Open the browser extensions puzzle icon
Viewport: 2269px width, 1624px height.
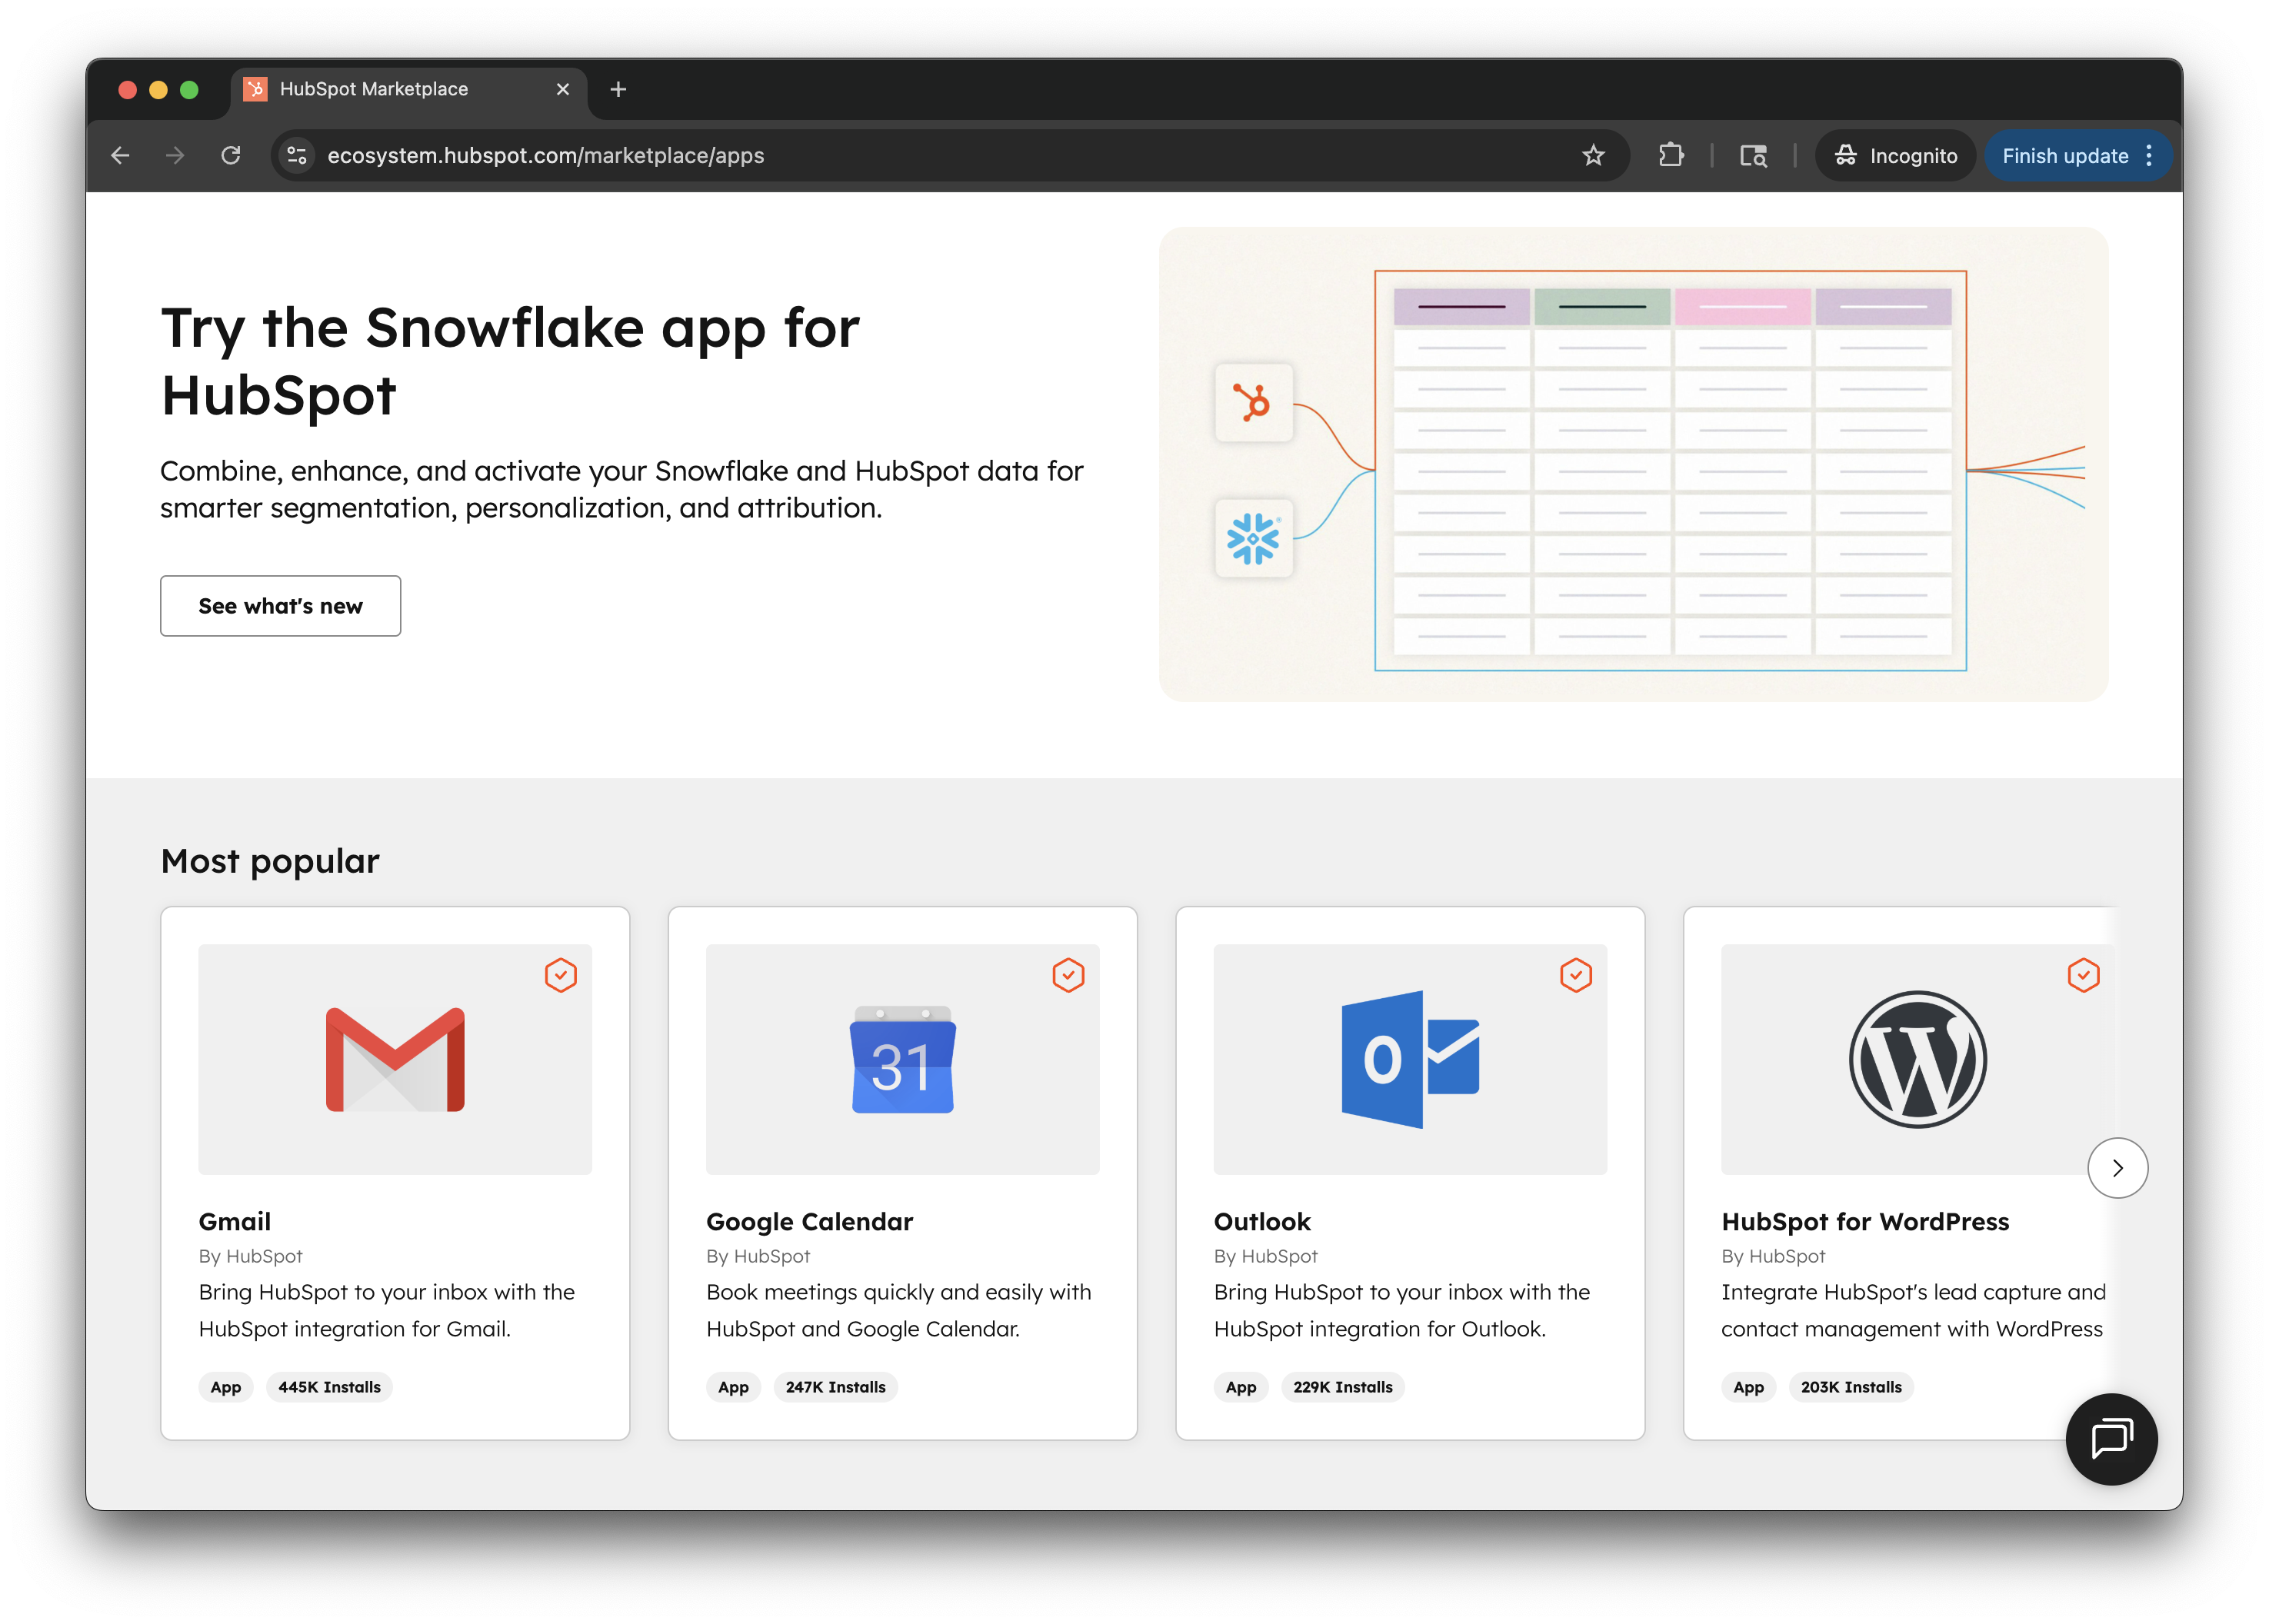coord(1671,155)
